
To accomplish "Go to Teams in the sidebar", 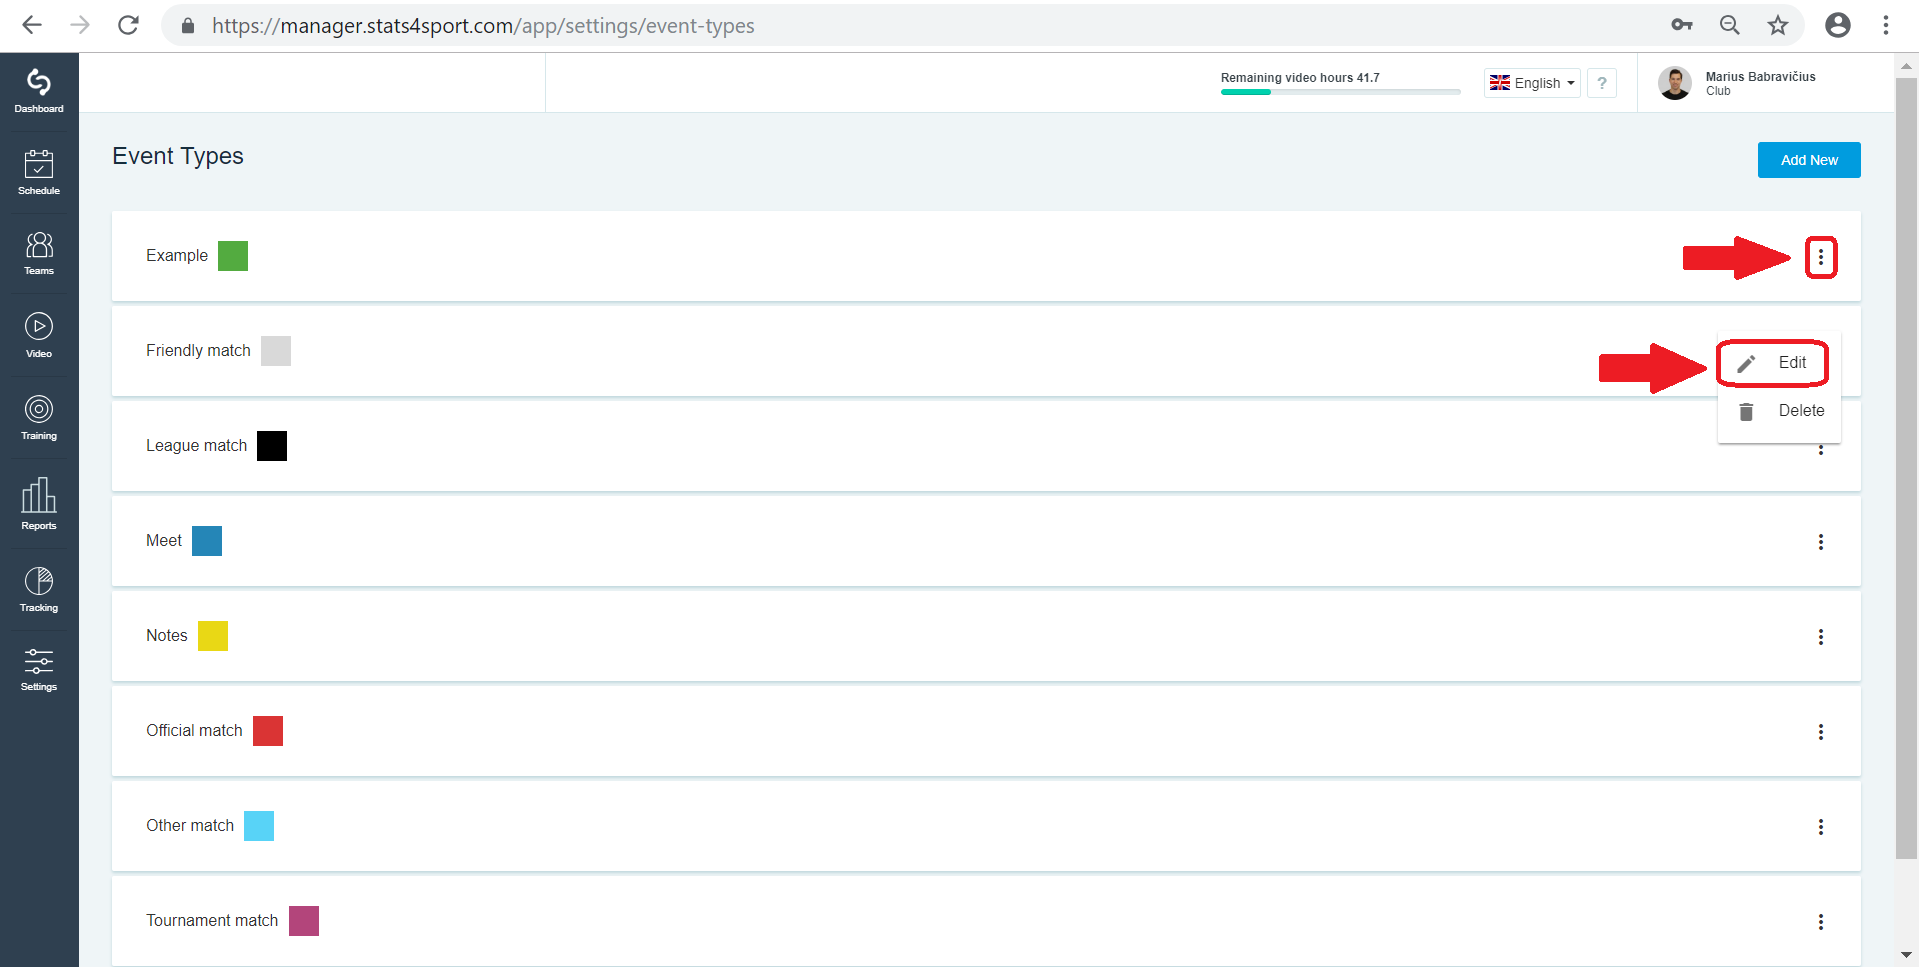I will click(39, 253).
